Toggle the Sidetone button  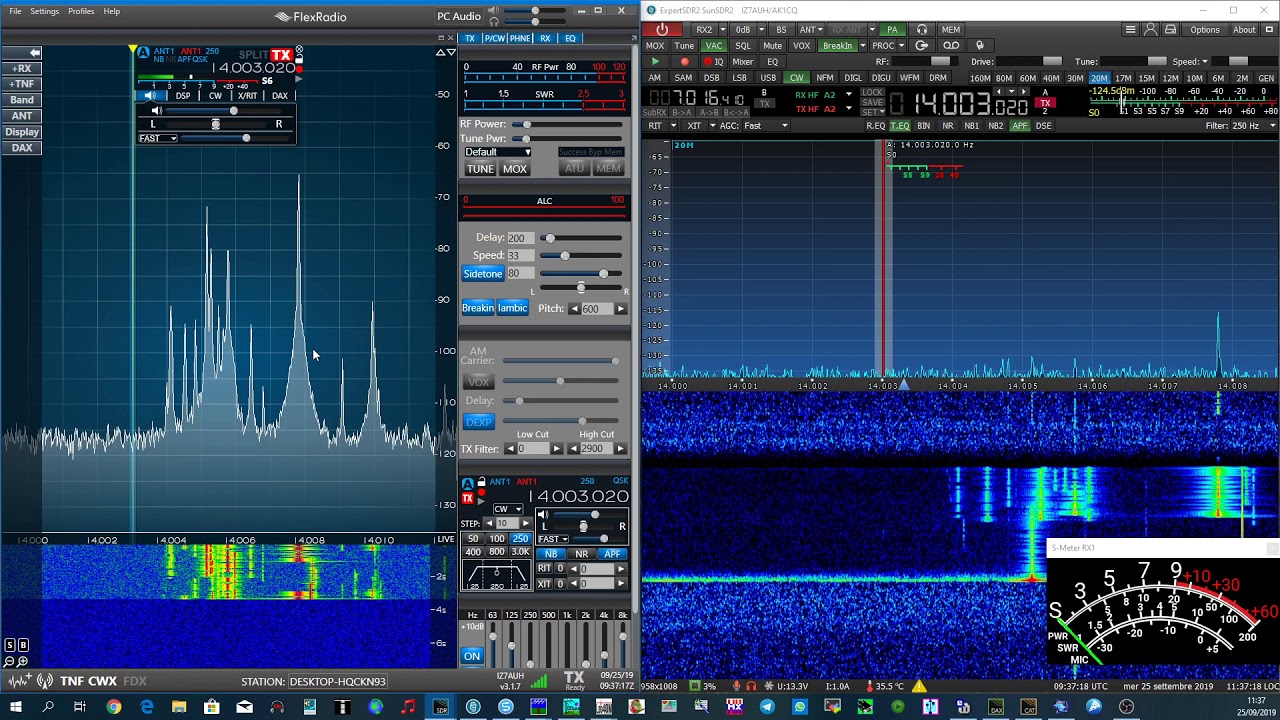482,274
